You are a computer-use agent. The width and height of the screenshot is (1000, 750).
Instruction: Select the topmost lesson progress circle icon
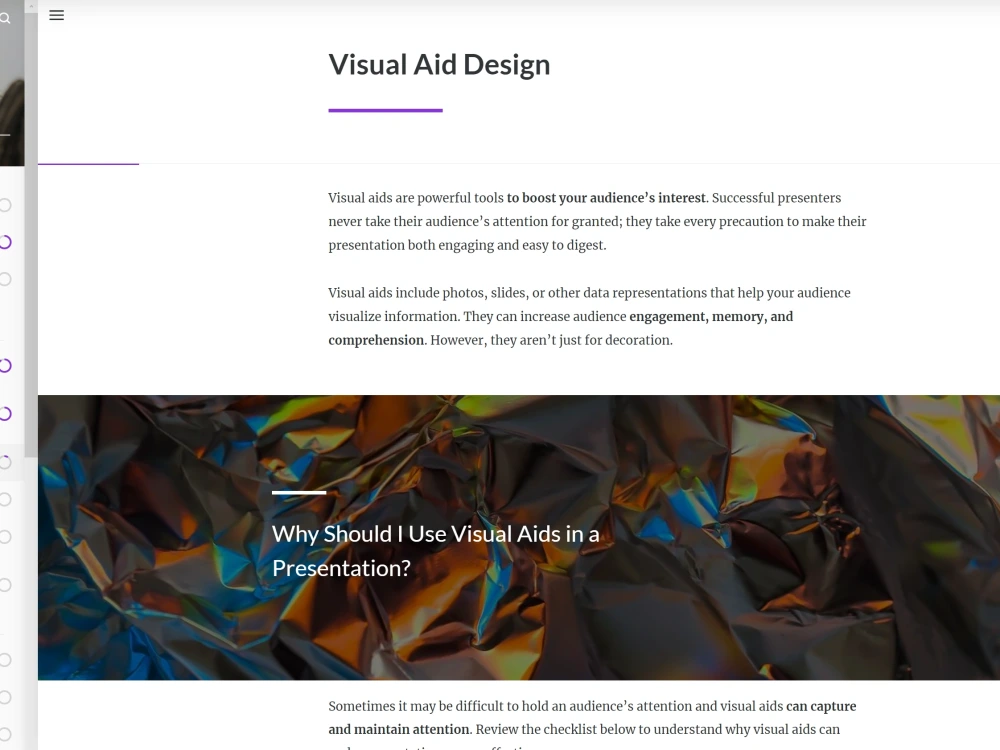tap(4, 204)
